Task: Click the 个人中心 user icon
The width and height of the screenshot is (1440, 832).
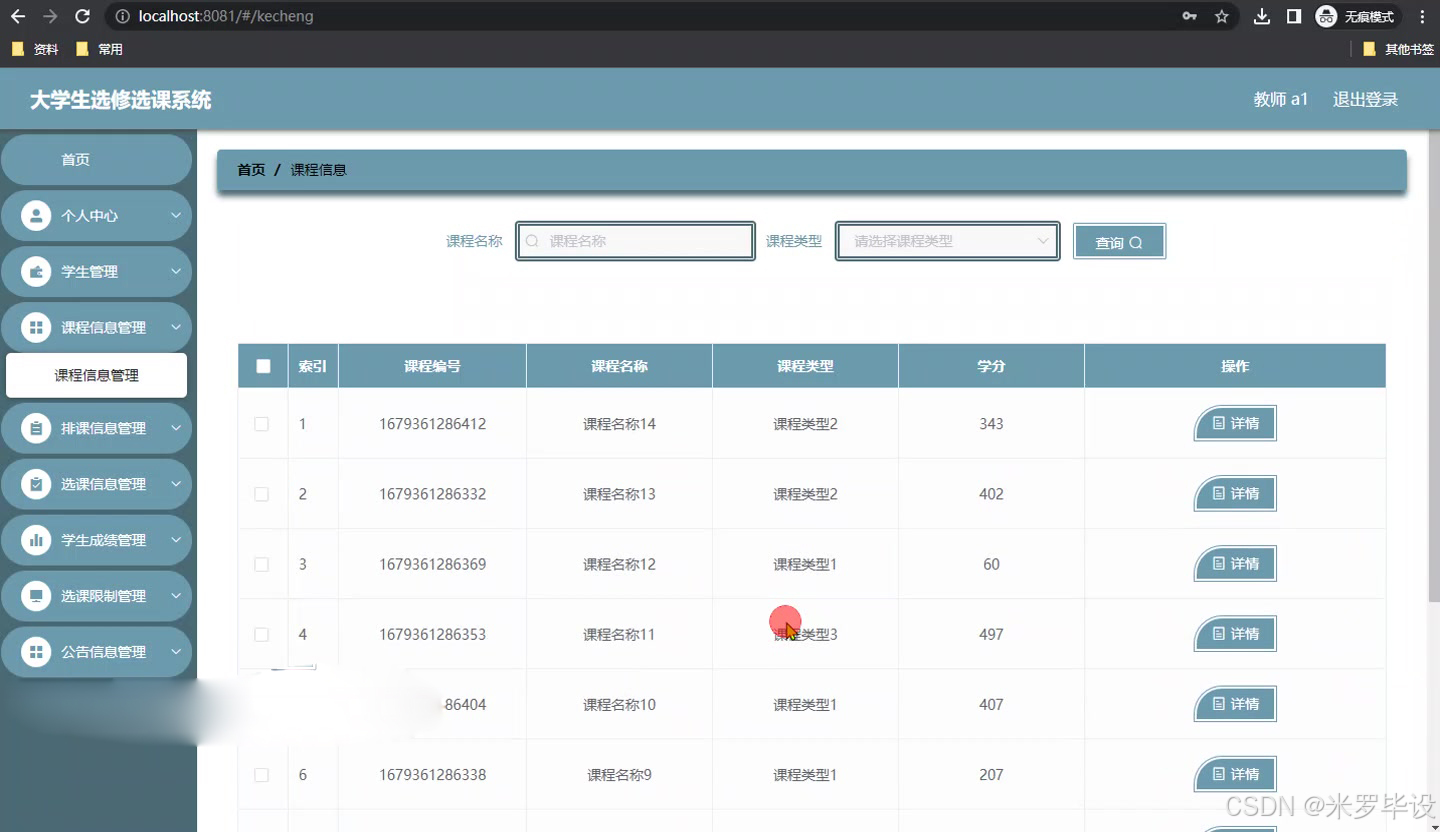Action: (x=36, y=215)
